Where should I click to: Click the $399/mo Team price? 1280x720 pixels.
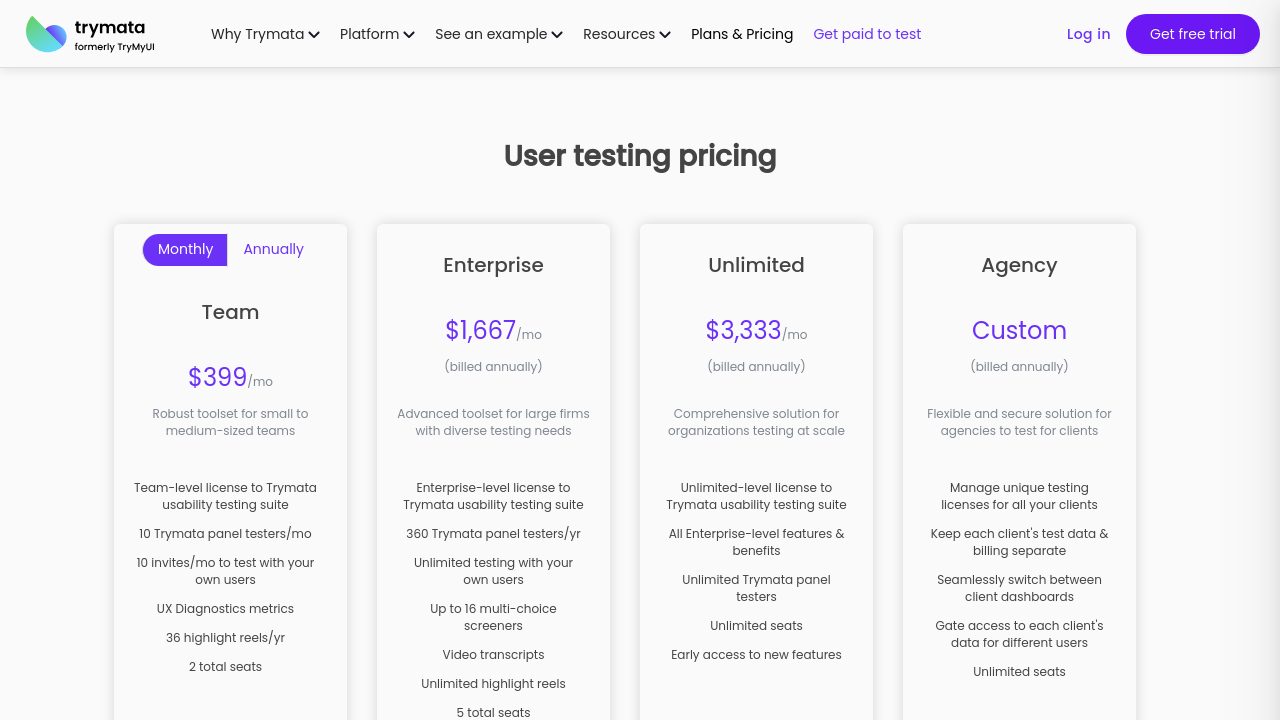coord(229,377)
